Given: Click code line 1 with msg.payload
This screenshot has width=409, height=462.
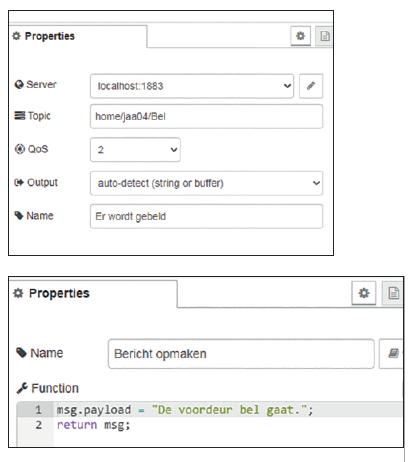Looking at the screenshot, I should pyautogui.click(x=185, y=410).
